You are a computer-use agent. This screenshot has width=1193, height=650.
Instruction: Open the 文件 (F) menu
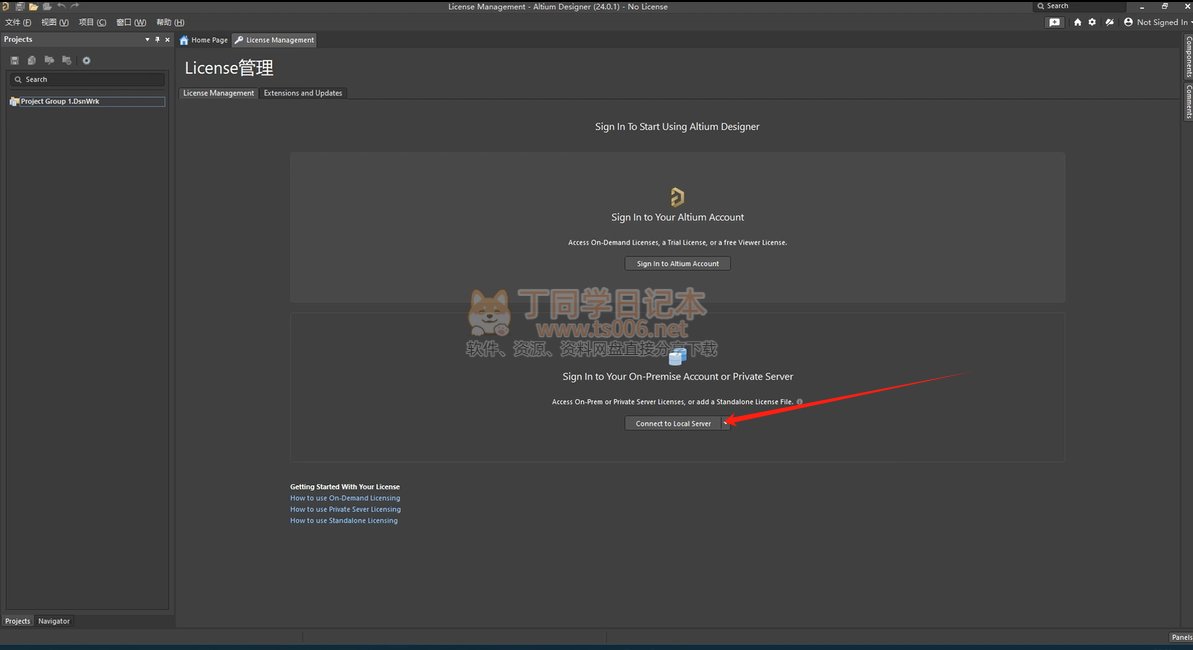click(x=18, y=22)
